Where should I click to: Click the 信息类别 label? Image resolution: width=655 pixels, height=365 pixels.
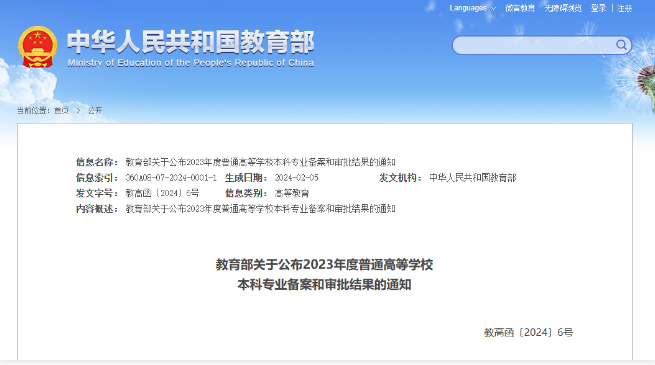pos(246,193)
